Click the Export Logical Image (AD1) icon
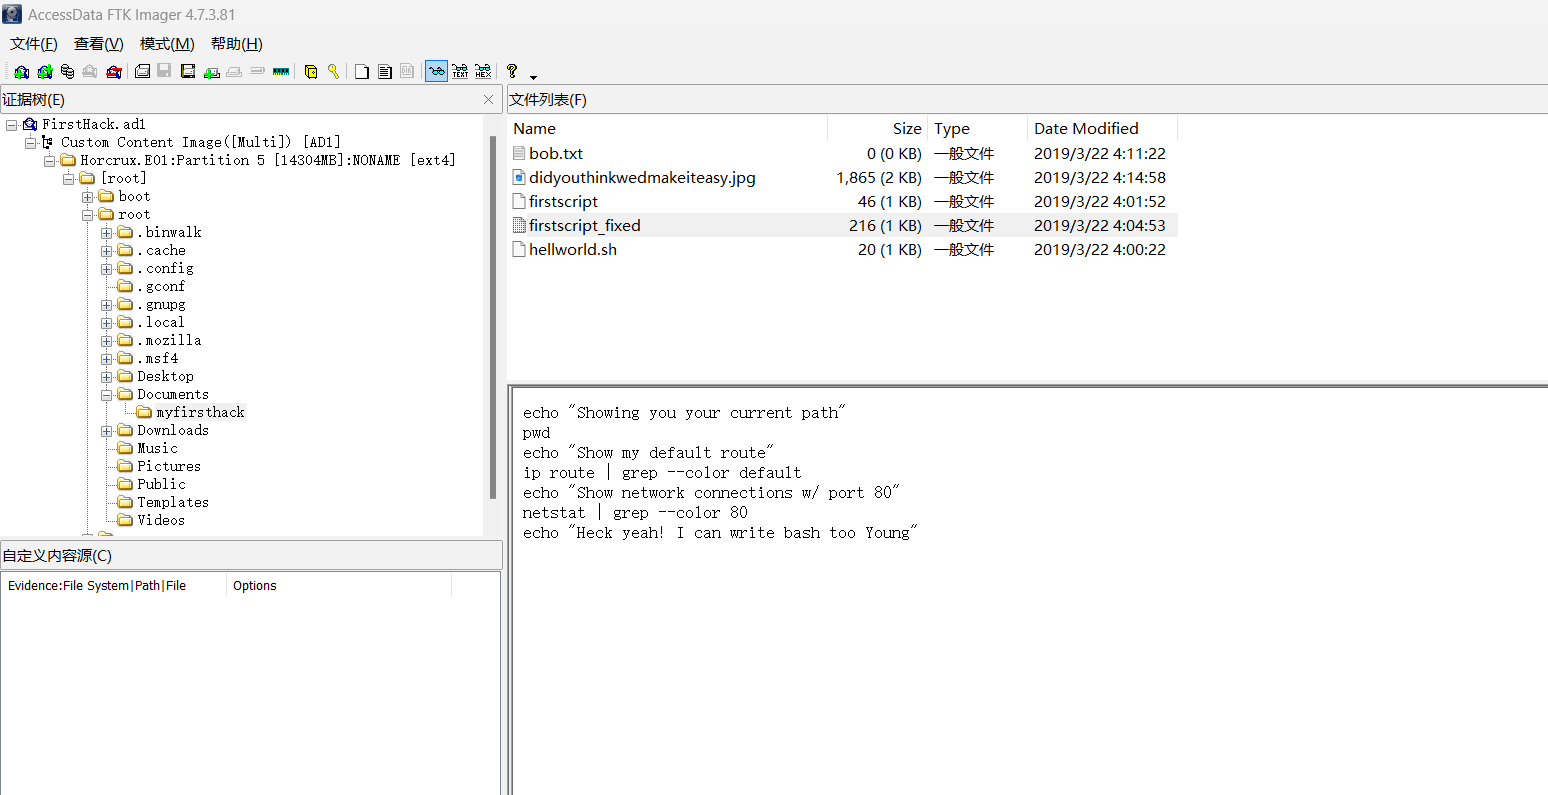 tap(188, 72)
